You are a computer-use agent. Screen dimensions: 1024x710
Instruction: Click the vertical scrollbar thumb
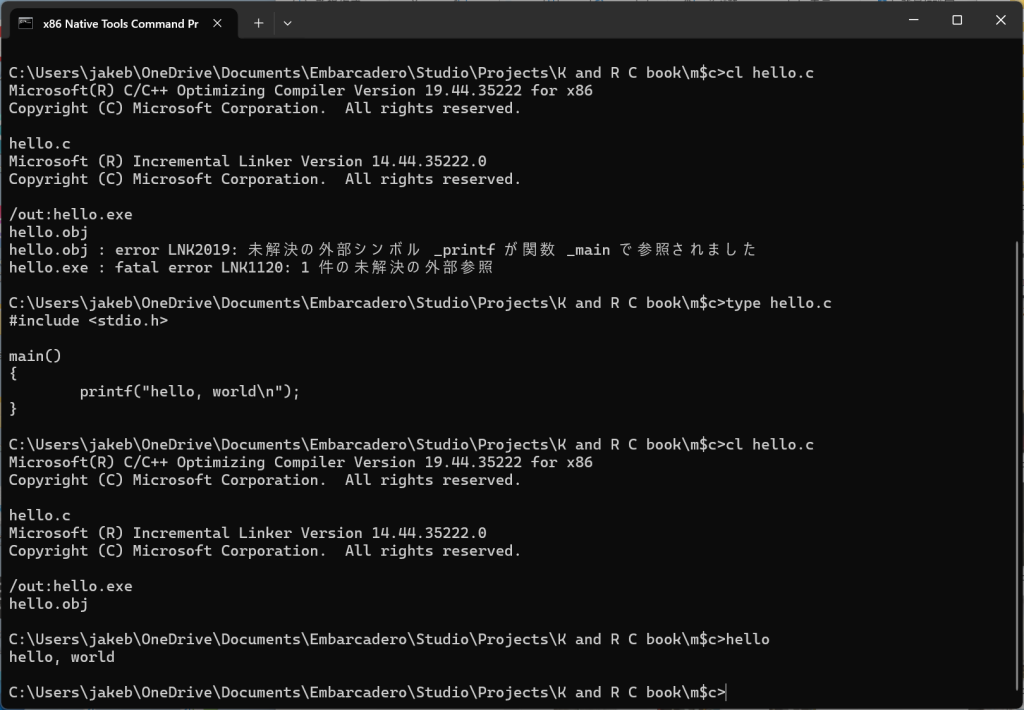point(1018,460)
